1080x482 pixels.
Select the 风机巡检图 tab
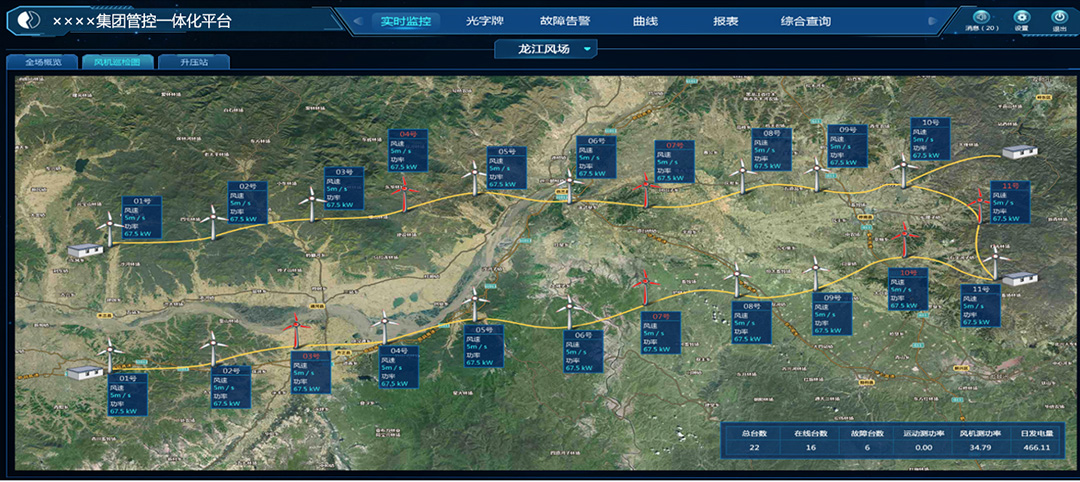click(117, 62)
